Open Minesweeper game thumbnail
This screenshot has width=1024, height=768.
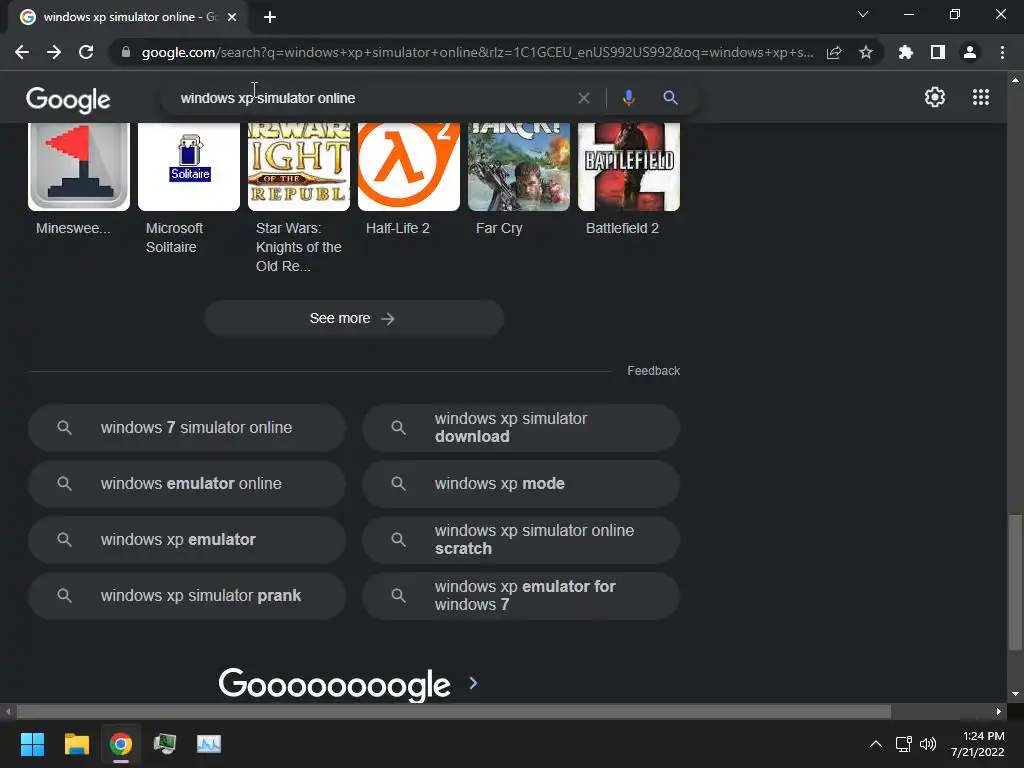(78, 167)
